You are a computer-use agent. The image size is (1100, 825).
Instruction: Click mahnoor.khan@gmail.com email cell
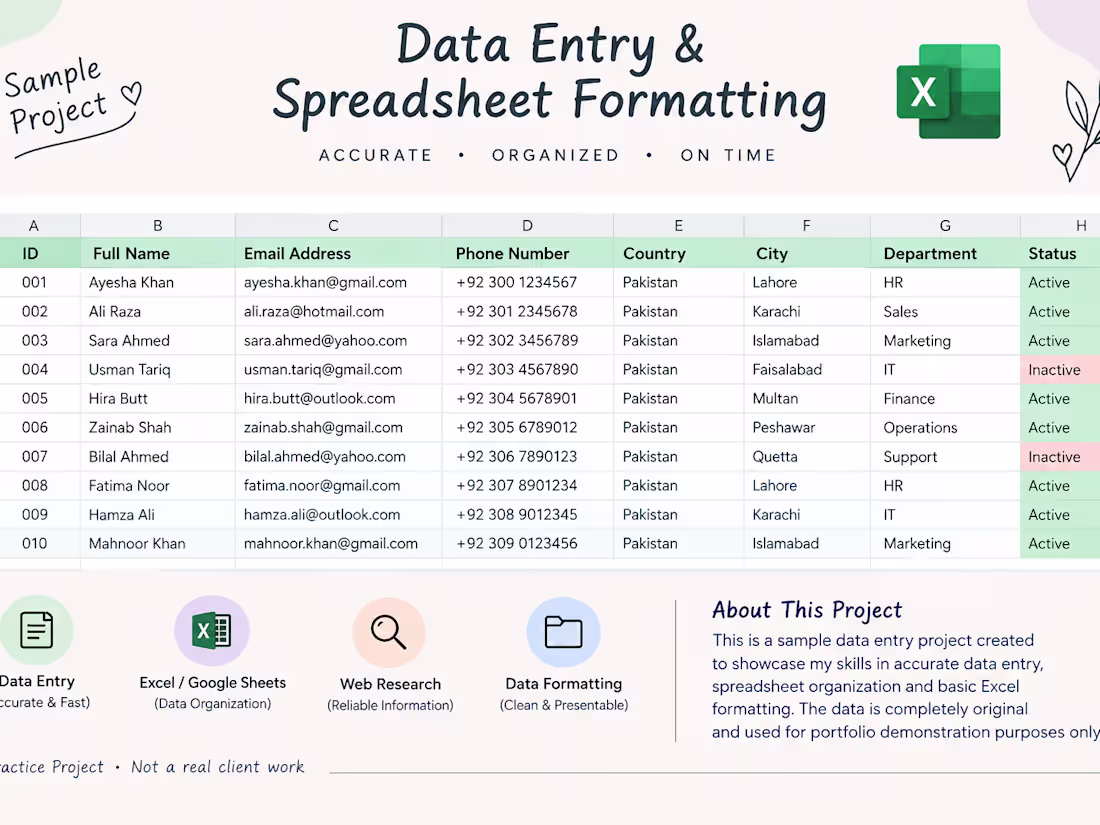click(x=339, y=544)
